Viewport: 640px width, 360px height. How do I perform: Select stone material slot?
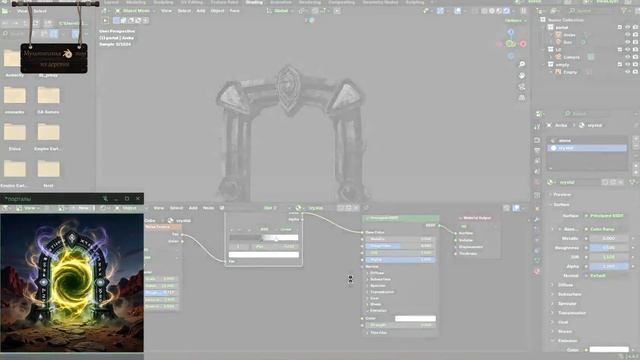click(587, 140)
